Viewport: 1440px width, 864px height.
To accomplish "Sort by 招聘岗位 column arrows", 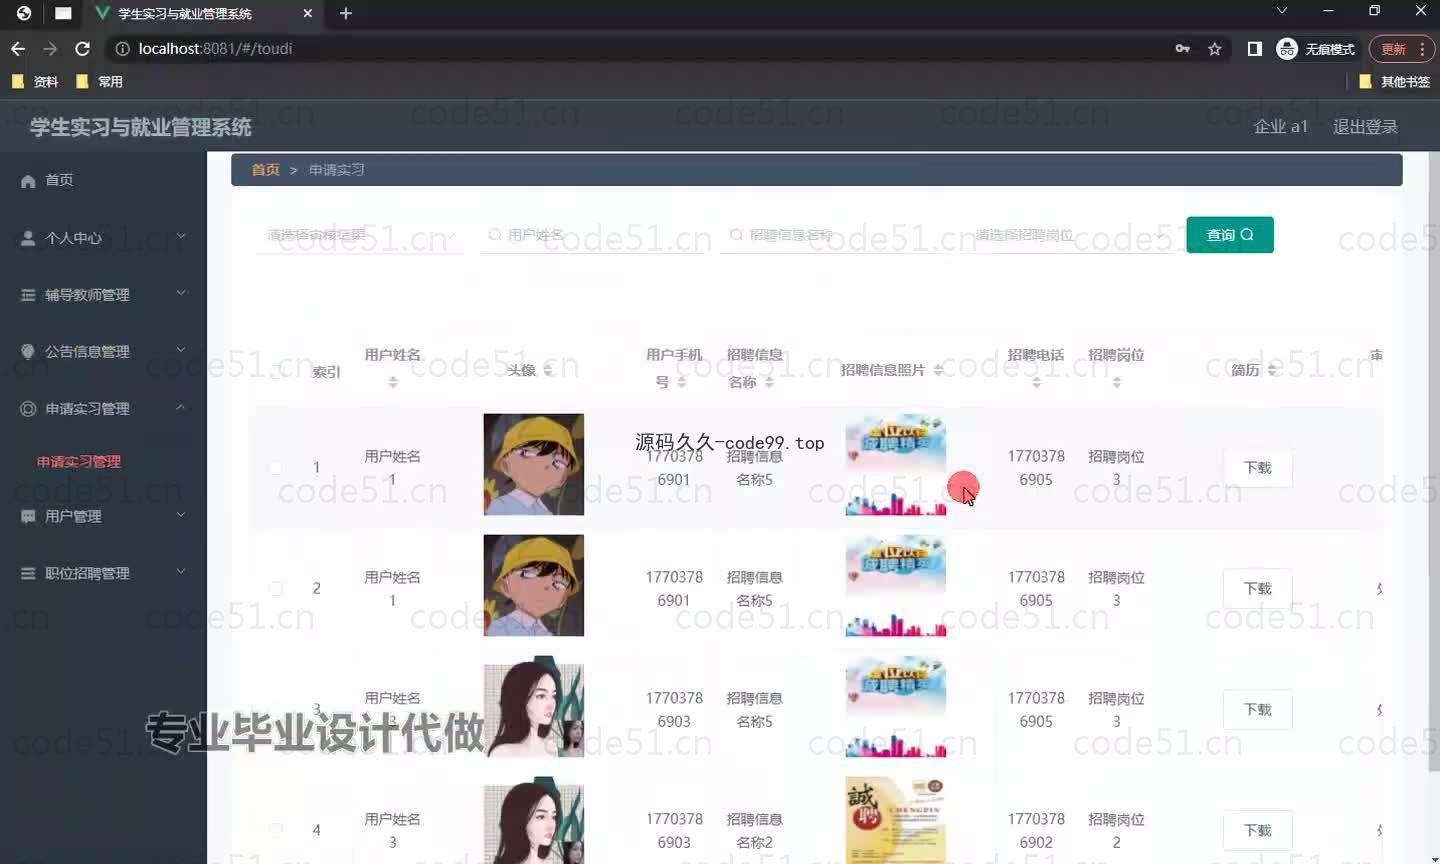I will [x=1117, y=382].
